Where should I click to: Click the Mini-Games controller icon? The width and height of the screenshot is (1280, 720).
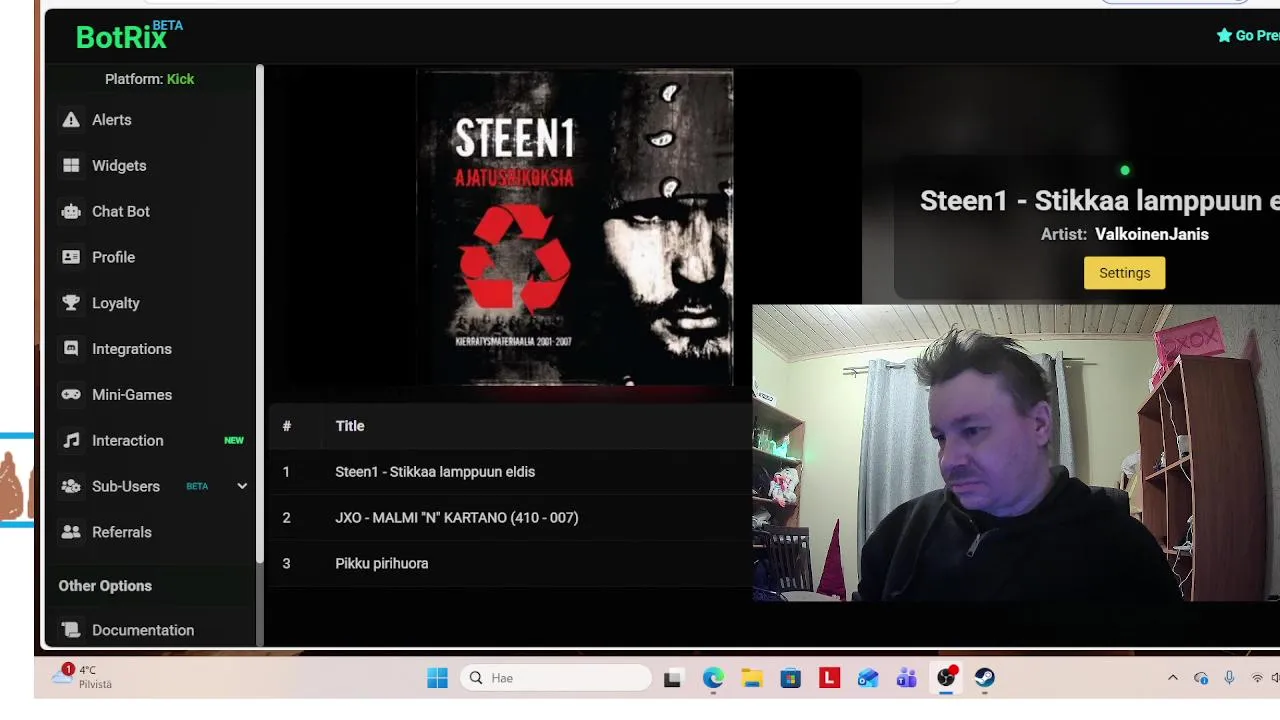pyautogui.click(x=71, y=395)
